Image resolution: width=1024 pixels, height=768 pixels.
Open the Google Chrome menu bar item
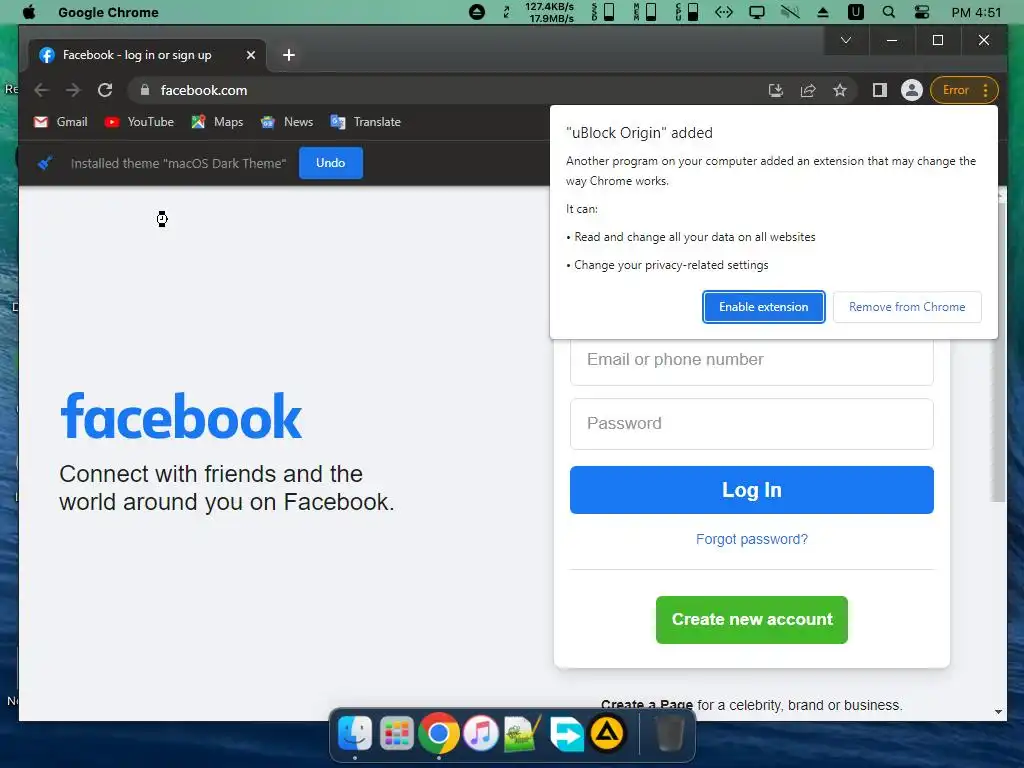108,12
